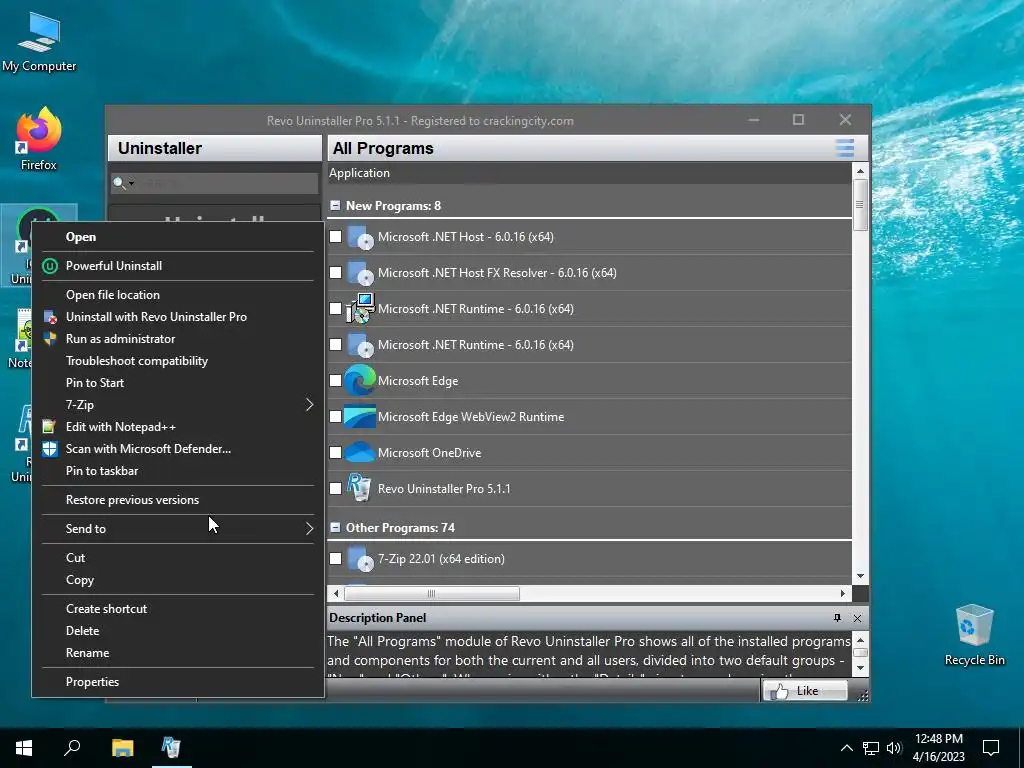
Task: Click the Application column header
Action: [589, 173]
